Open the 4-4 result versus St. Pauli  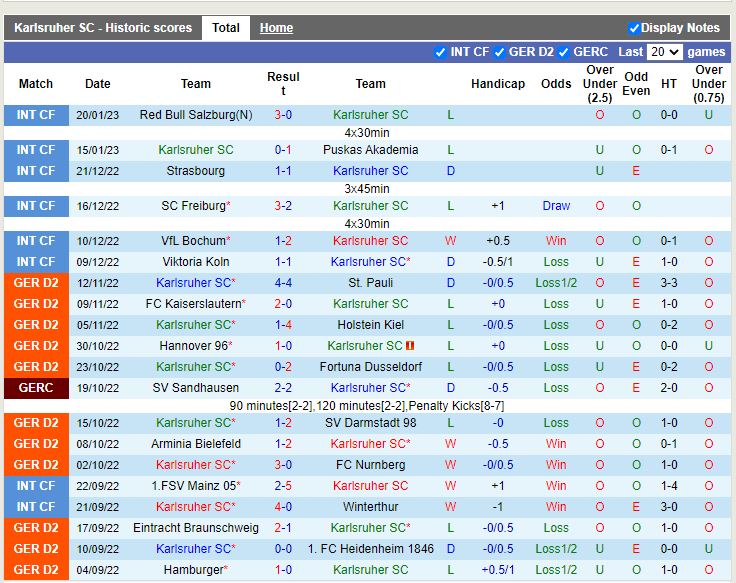pyautogui.click(x=283, y=283)
